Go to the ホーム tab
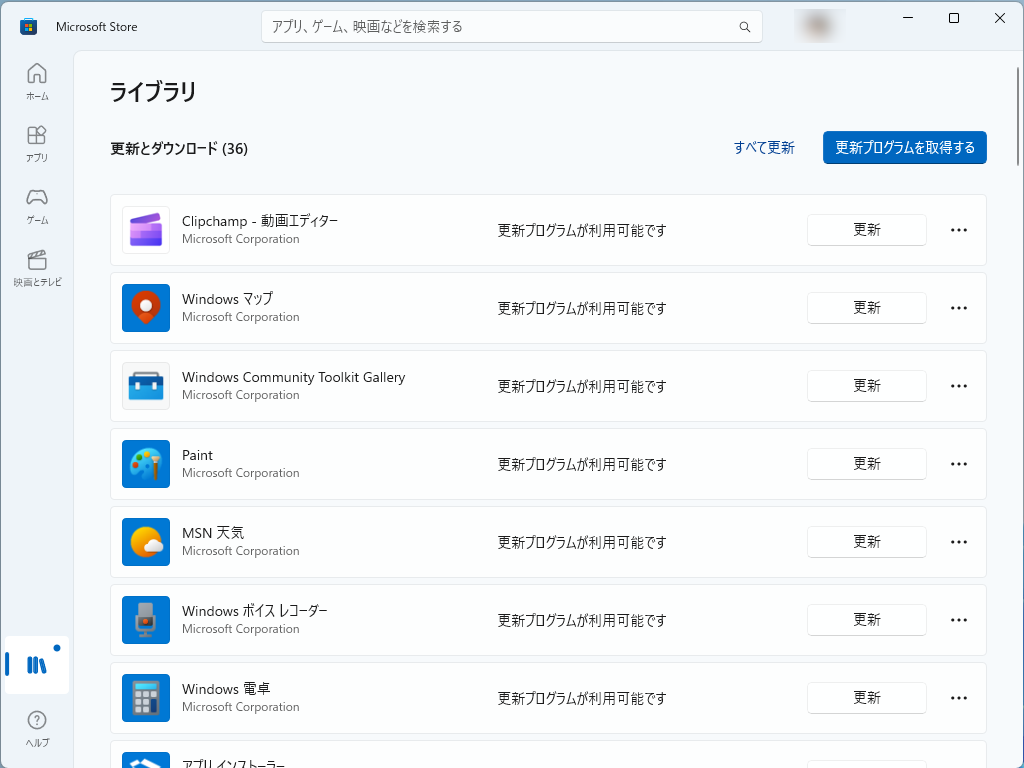The image size is (1024, 768). pos(36,80)
